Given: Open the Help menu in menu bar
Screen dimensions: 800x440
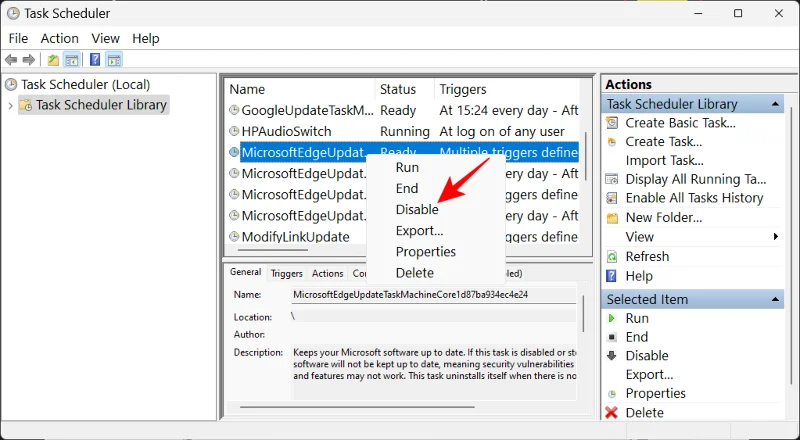Looking at the screenshot, I should click(146, 38).
